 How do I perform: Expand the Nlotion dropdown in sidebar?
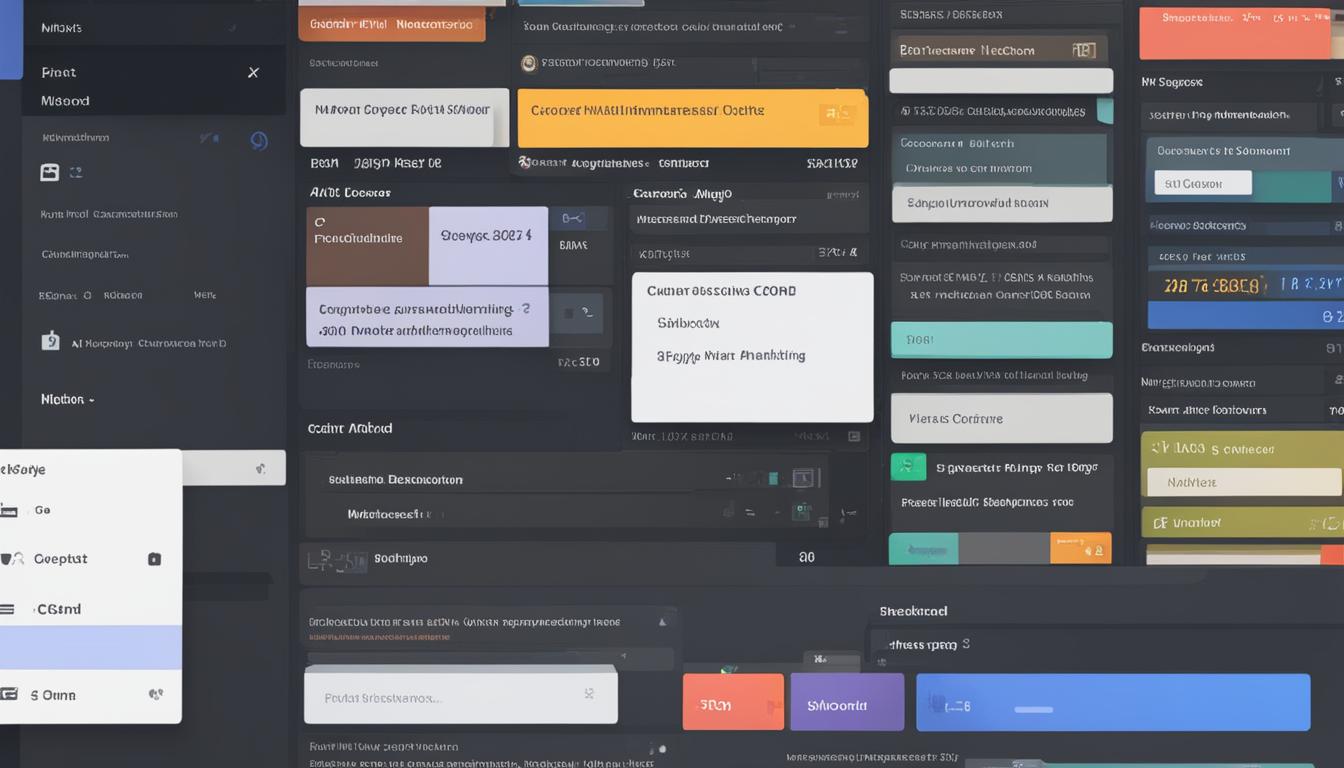coord(68,399)
